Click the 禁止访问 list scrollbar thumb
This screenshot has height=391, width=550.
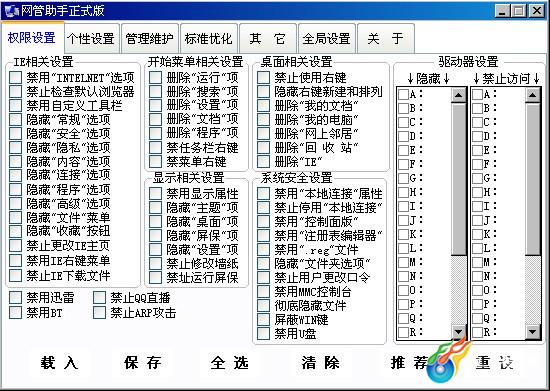coord(533,179)
